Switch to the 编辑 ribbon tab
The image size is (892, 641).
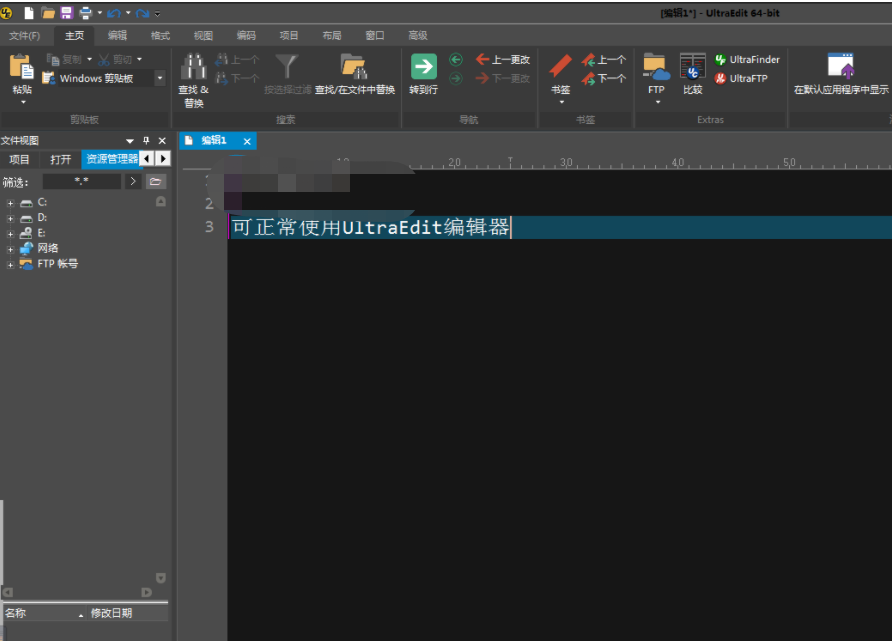point(117,35)
